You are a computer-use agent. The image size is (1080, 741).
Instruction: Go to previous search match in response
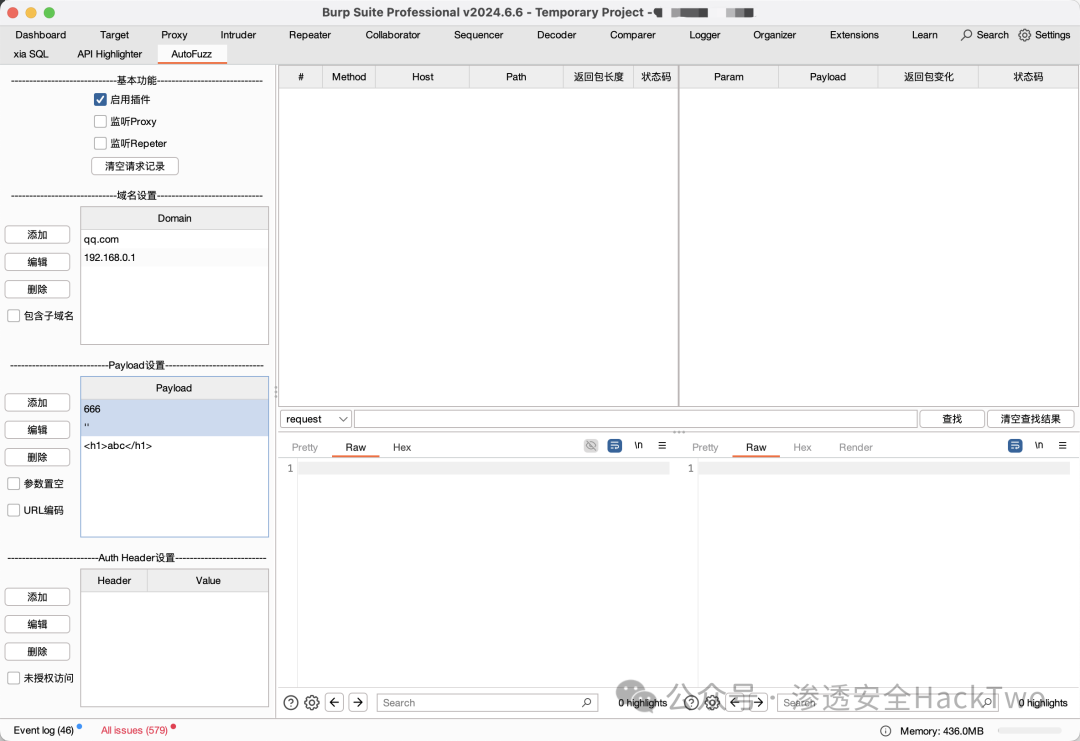point(736,702)
